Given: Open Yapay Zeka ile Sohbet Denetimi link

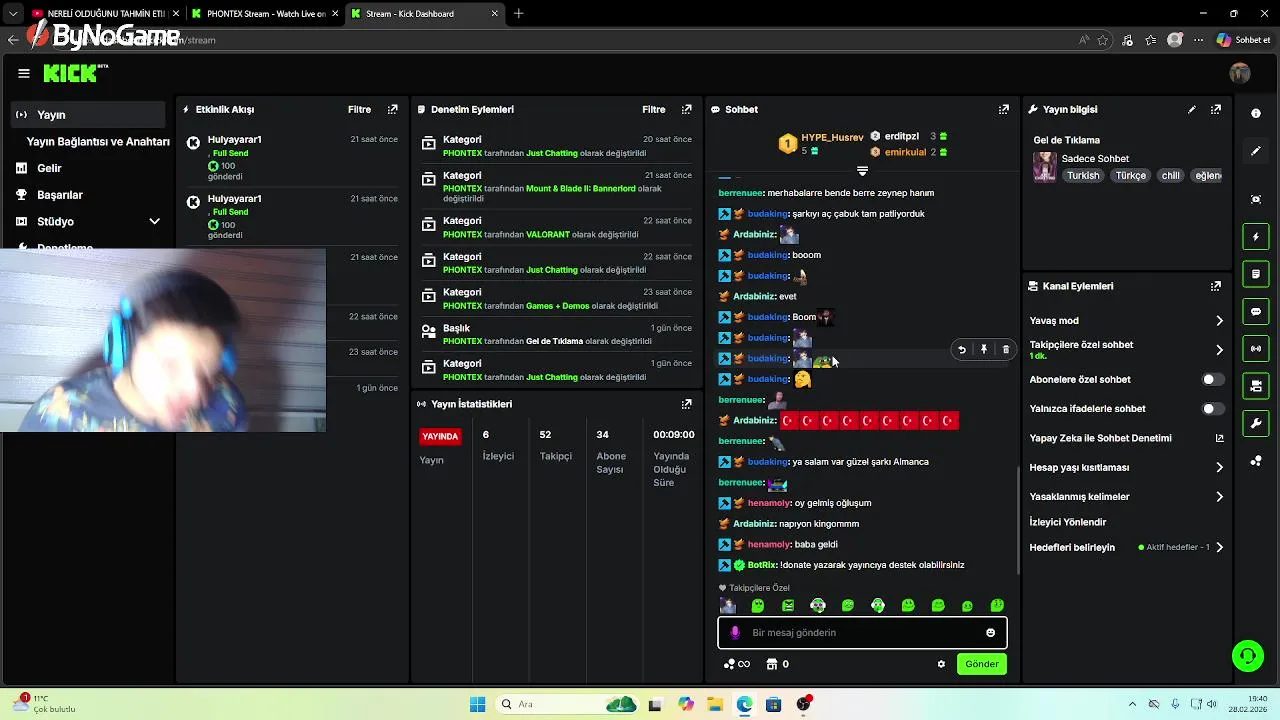Looking at the screenshot, I should (1126, 438).
